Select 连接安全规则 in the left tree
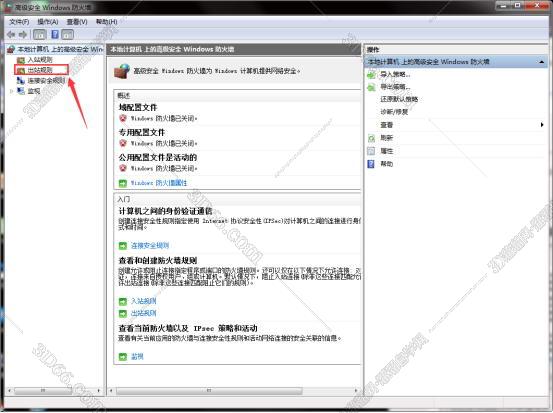The image size is (553, 413). click(x=46, y=81)
